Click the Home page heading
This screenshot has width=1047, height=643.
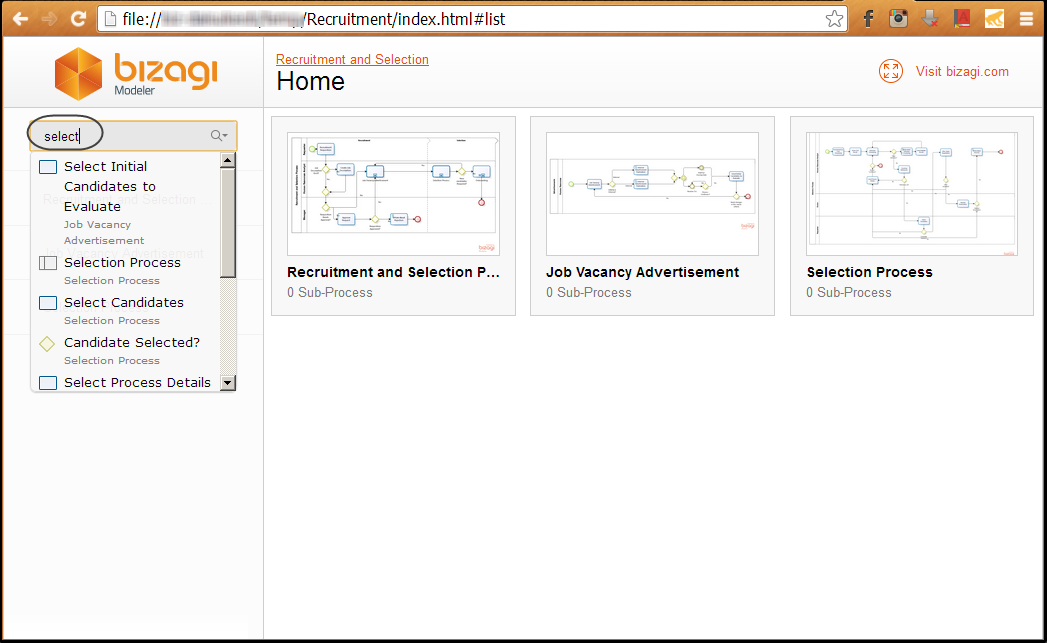(310, 81)
